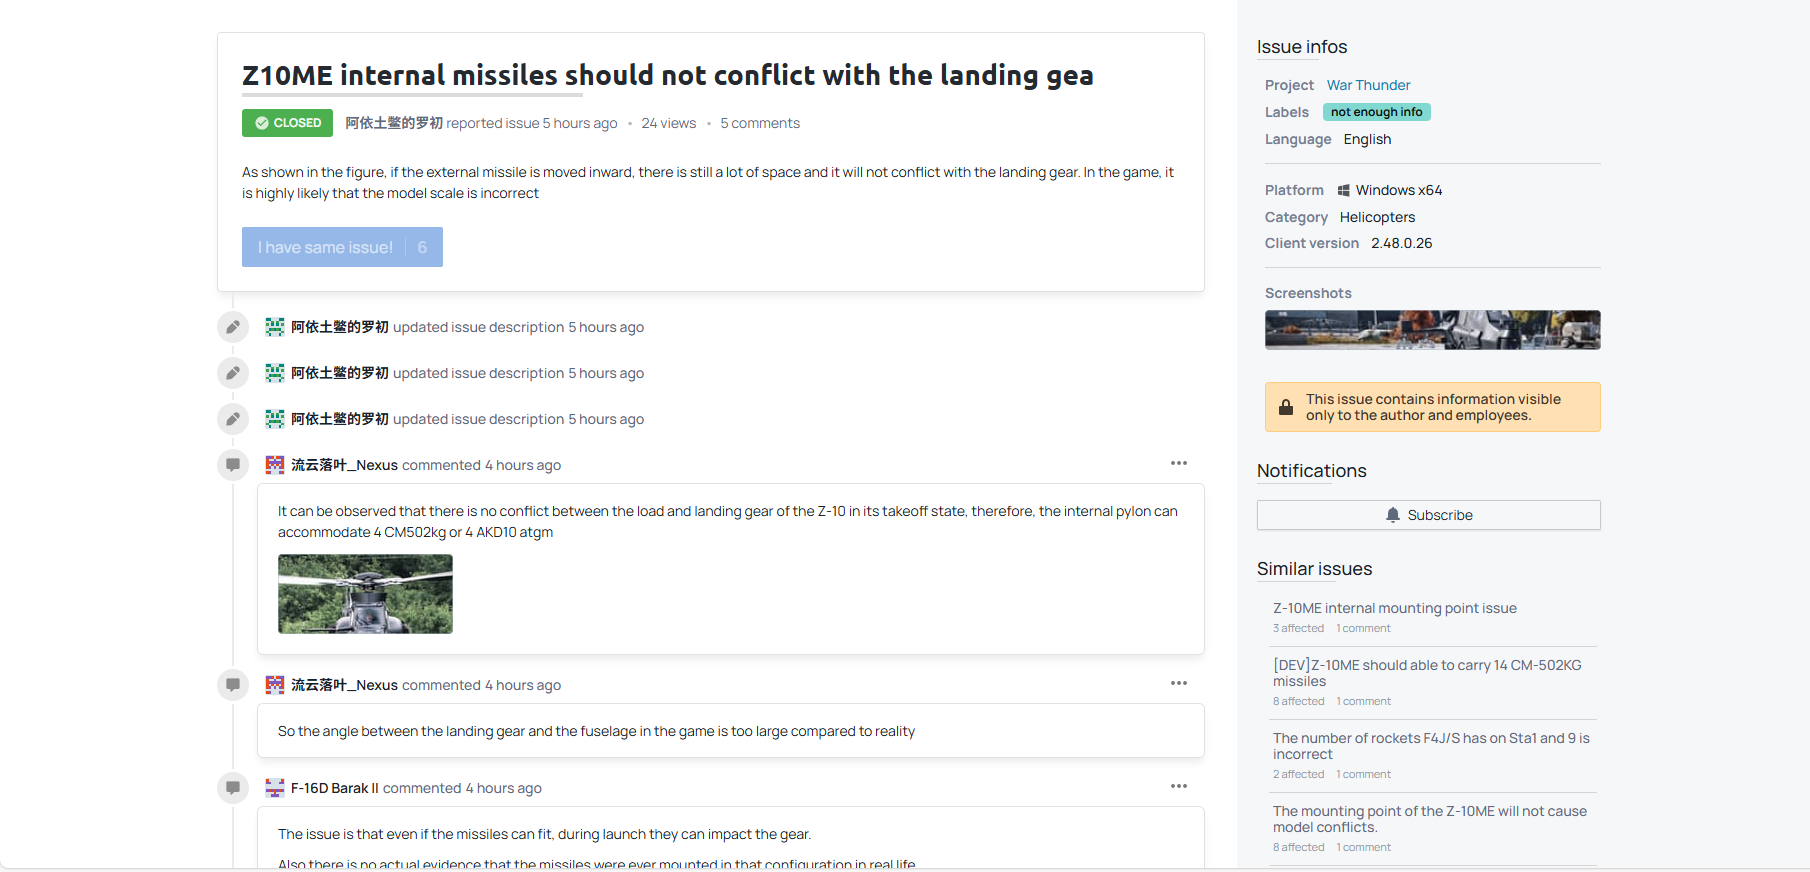Subscribe to issue notifications

pos(1429,515)
